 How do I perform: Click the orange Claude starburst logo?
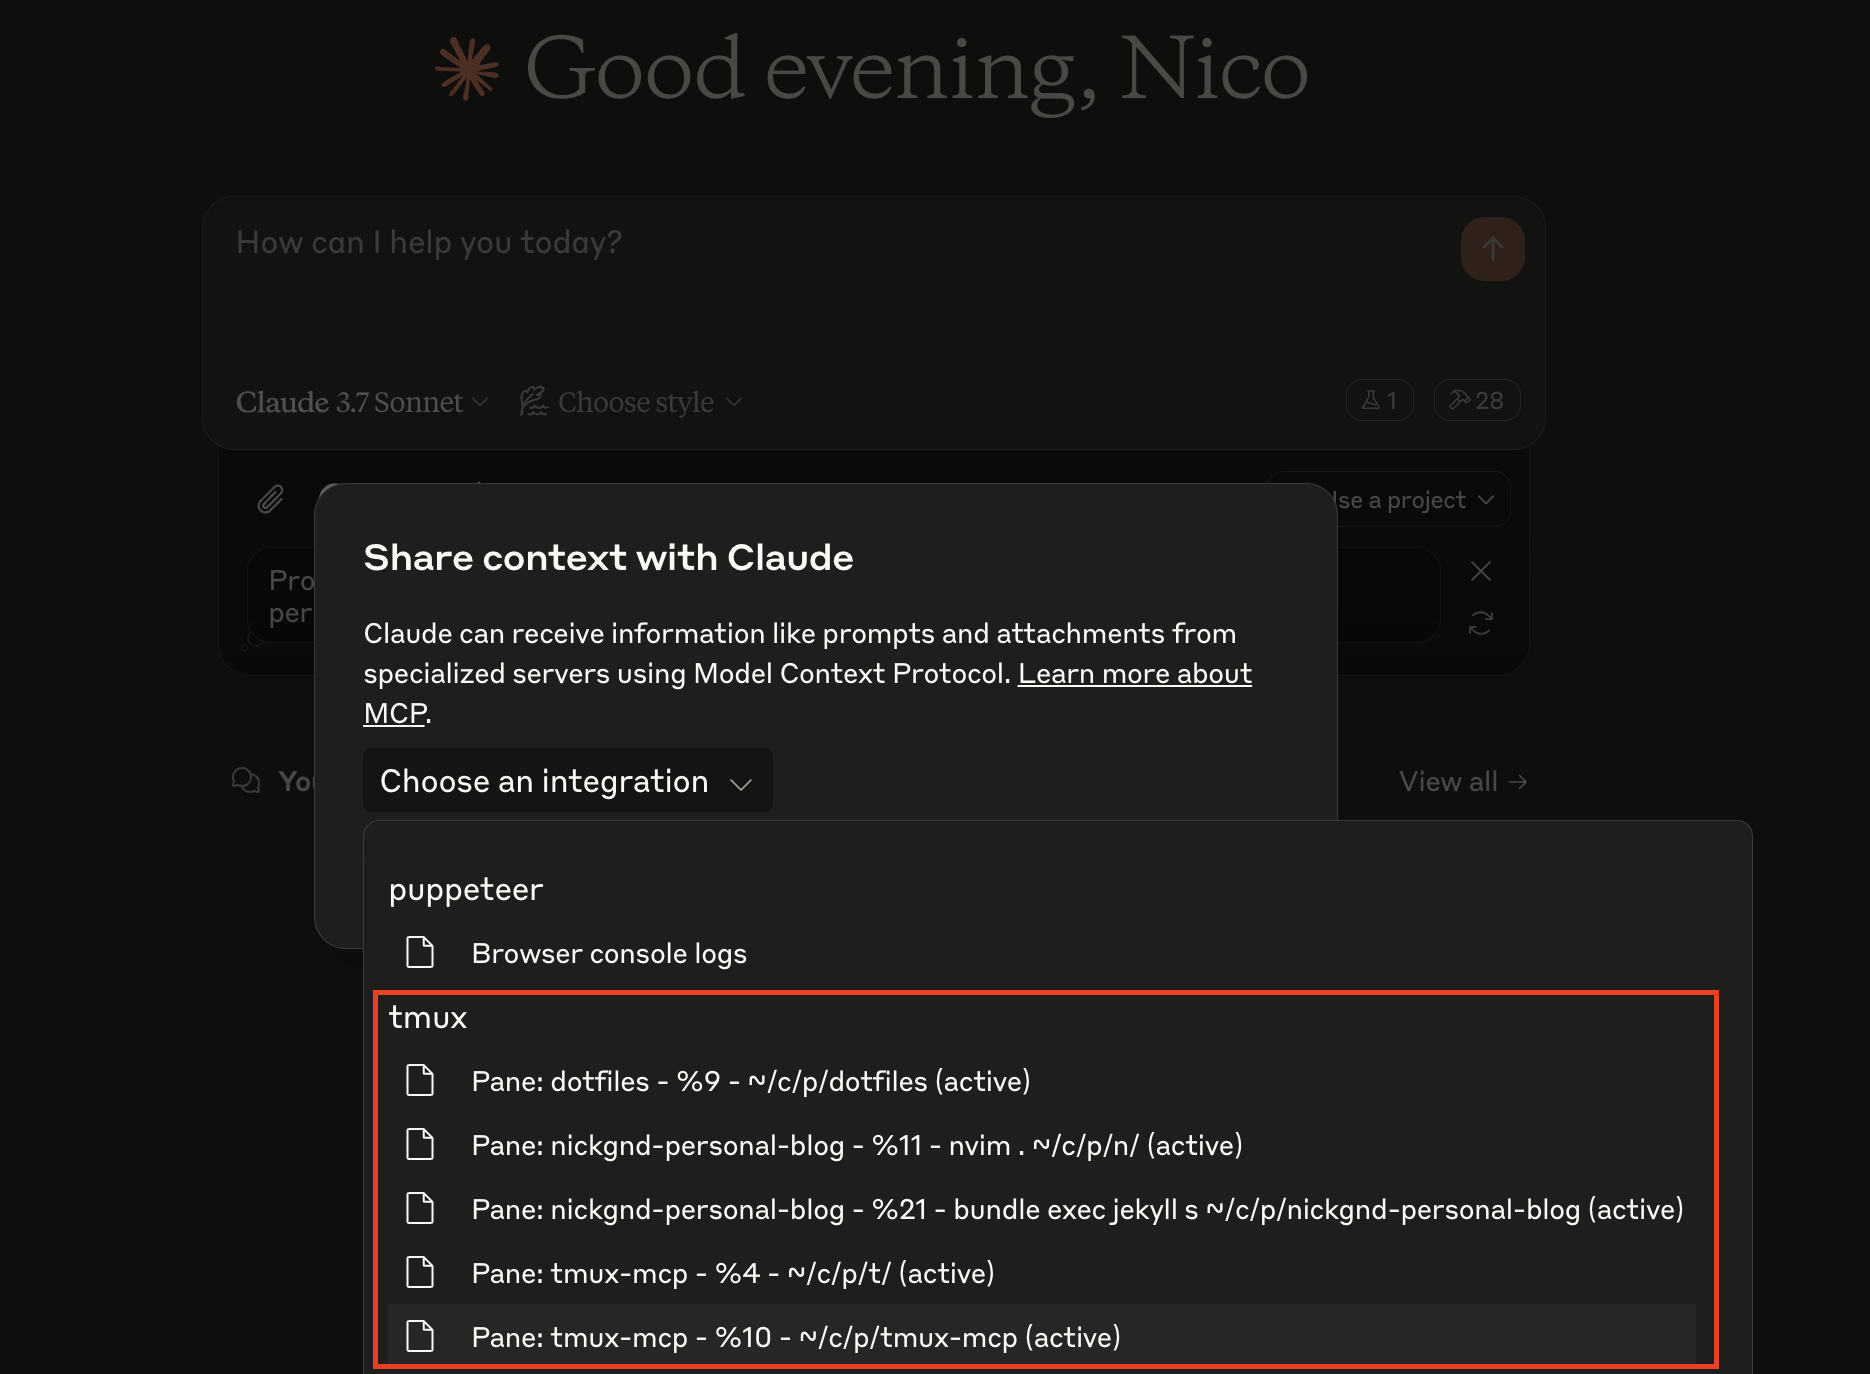(x=467, y=69)
